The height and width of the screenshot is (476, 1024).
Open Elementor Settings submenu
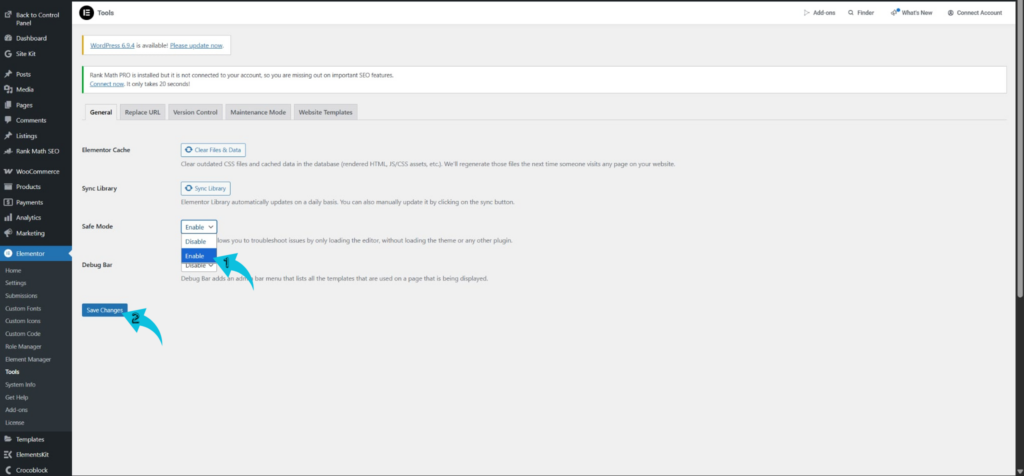coord(16,283)
